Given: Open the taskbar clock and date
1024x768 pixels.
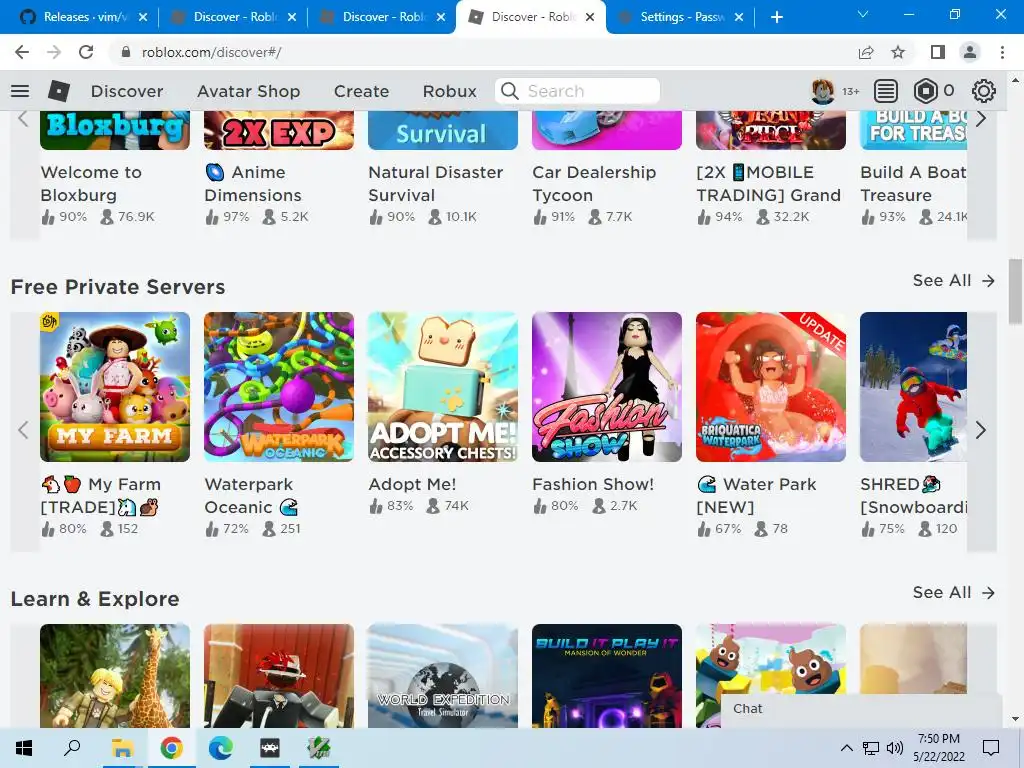Looking at the screenshot, I should pos(938,748).
